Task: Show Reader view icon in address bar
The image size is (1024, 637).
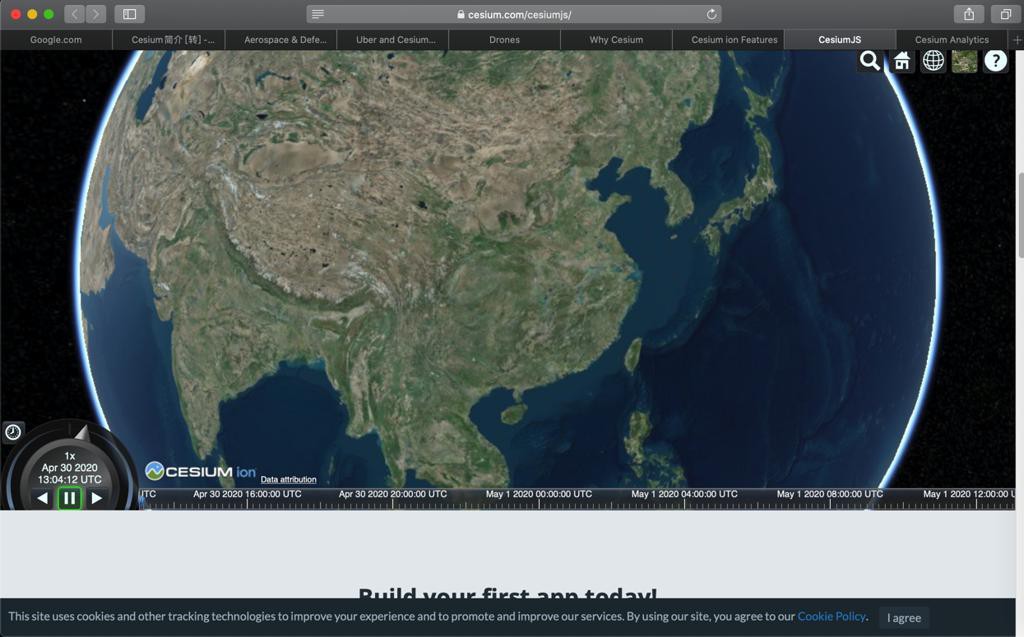Action: (x=318, y=14)
